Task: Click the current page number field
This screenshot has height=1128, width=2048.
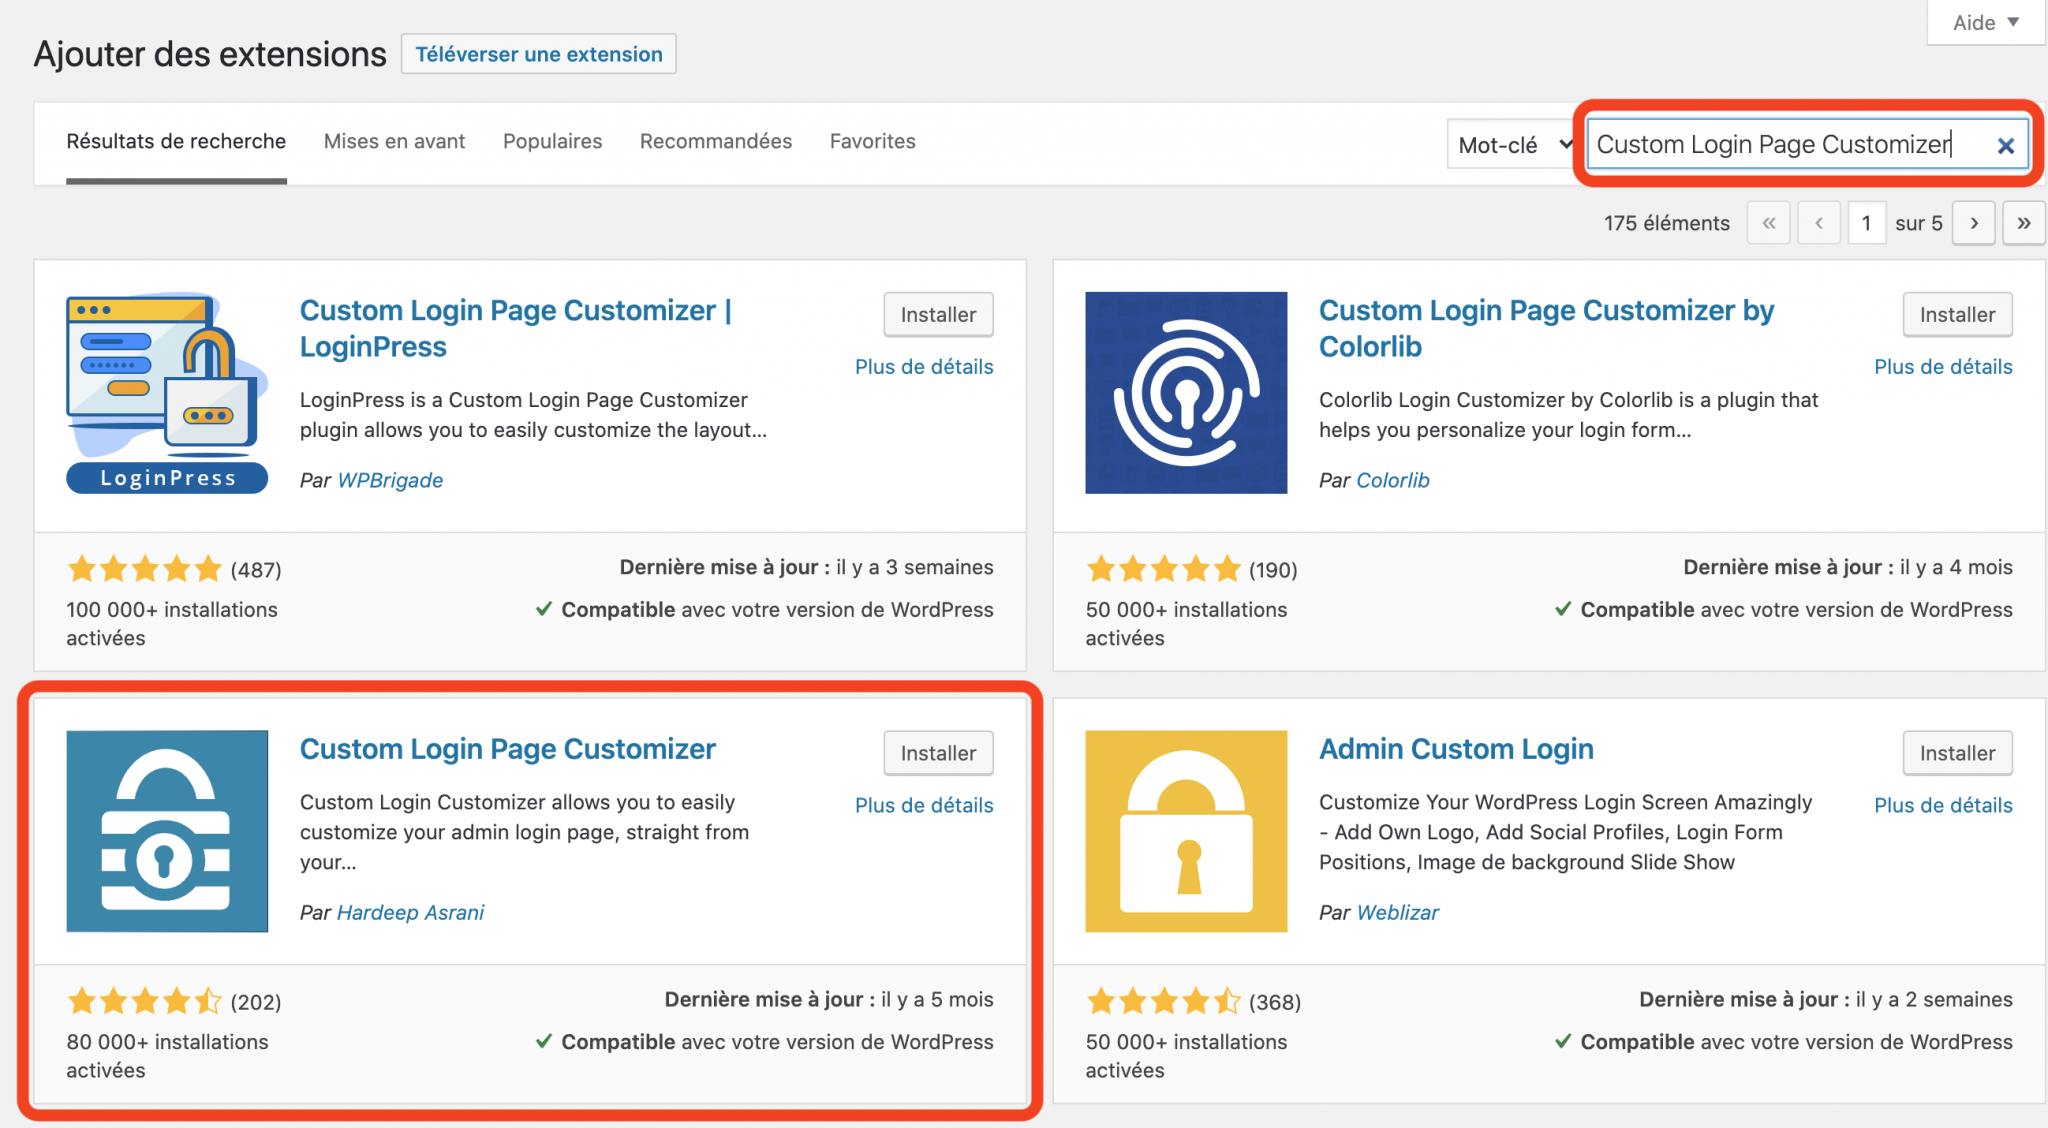Action: (1866, 223)
